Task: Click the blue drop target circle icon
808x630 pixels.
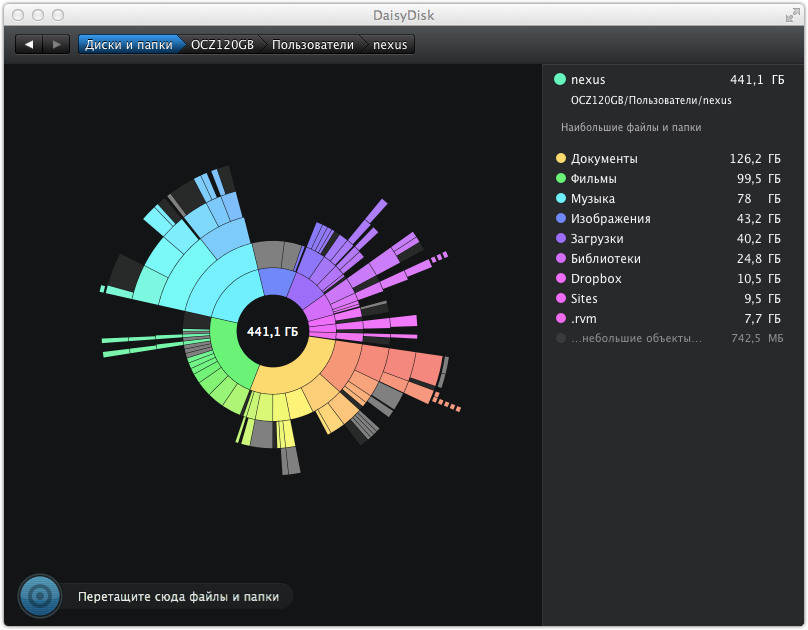Action: (40, 596)
